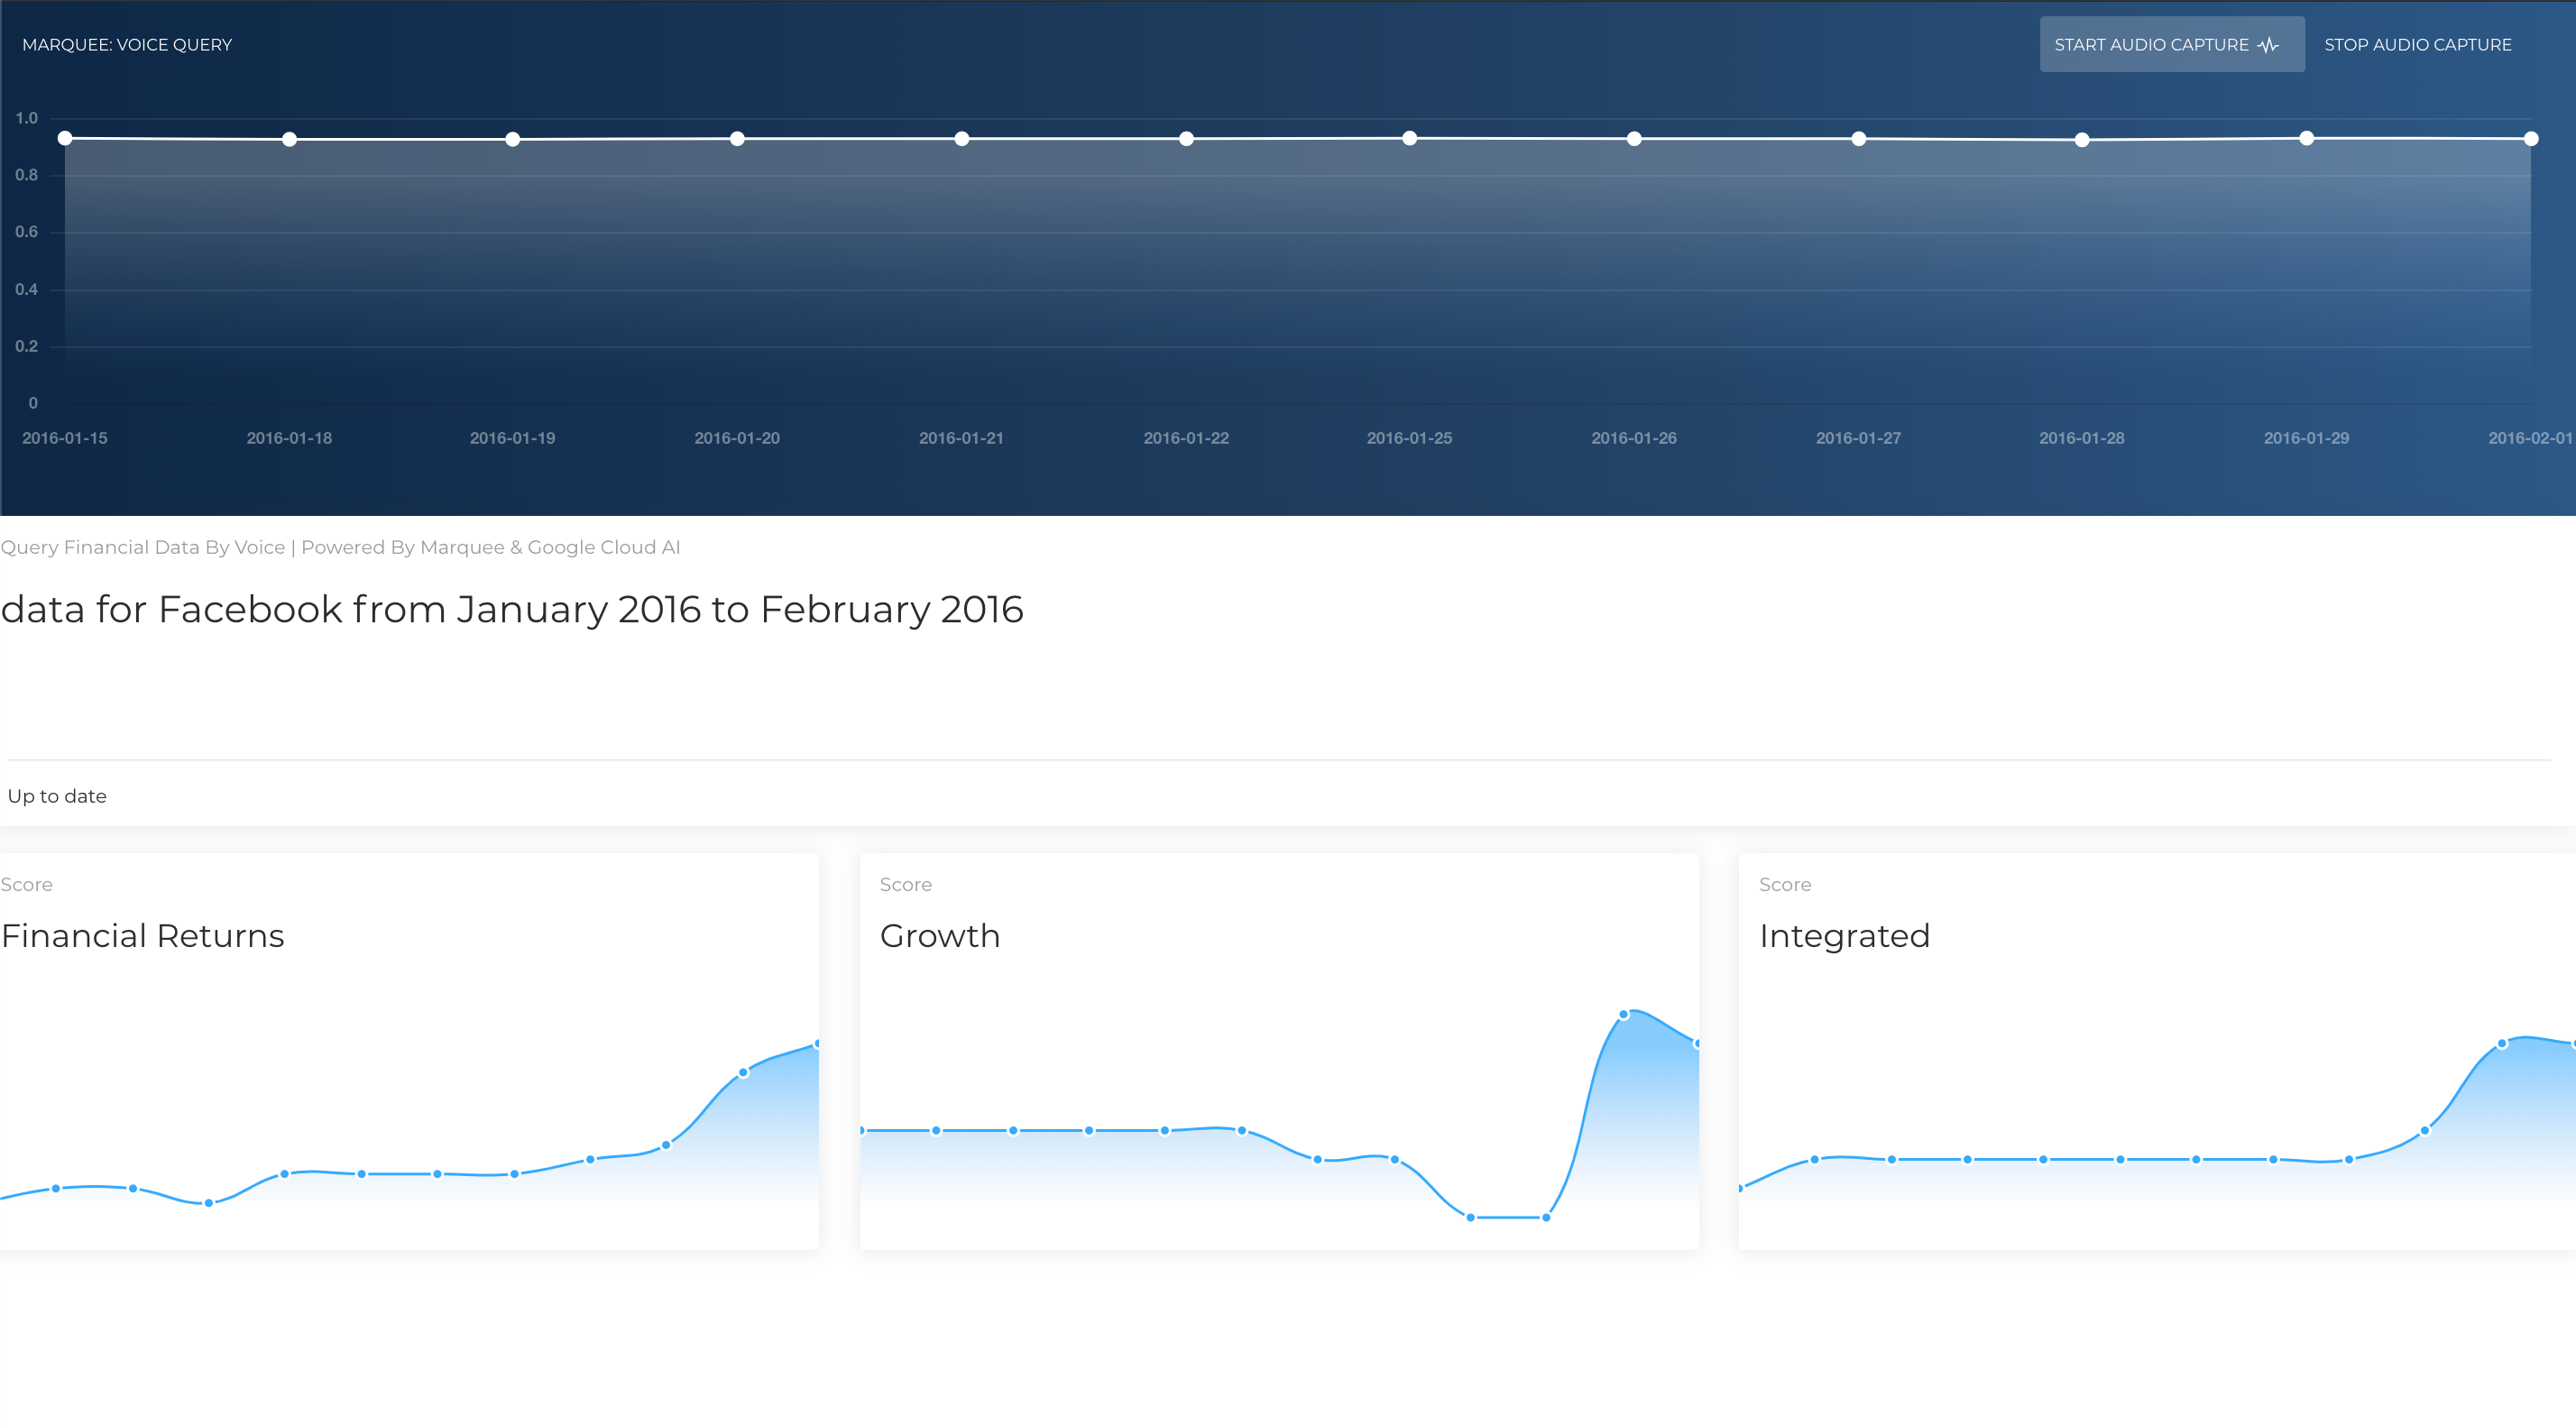Click the 2016-01-27 x-axis date label
The height and width of the screenshot is (1425, 2576).
tap(1858, 438)
